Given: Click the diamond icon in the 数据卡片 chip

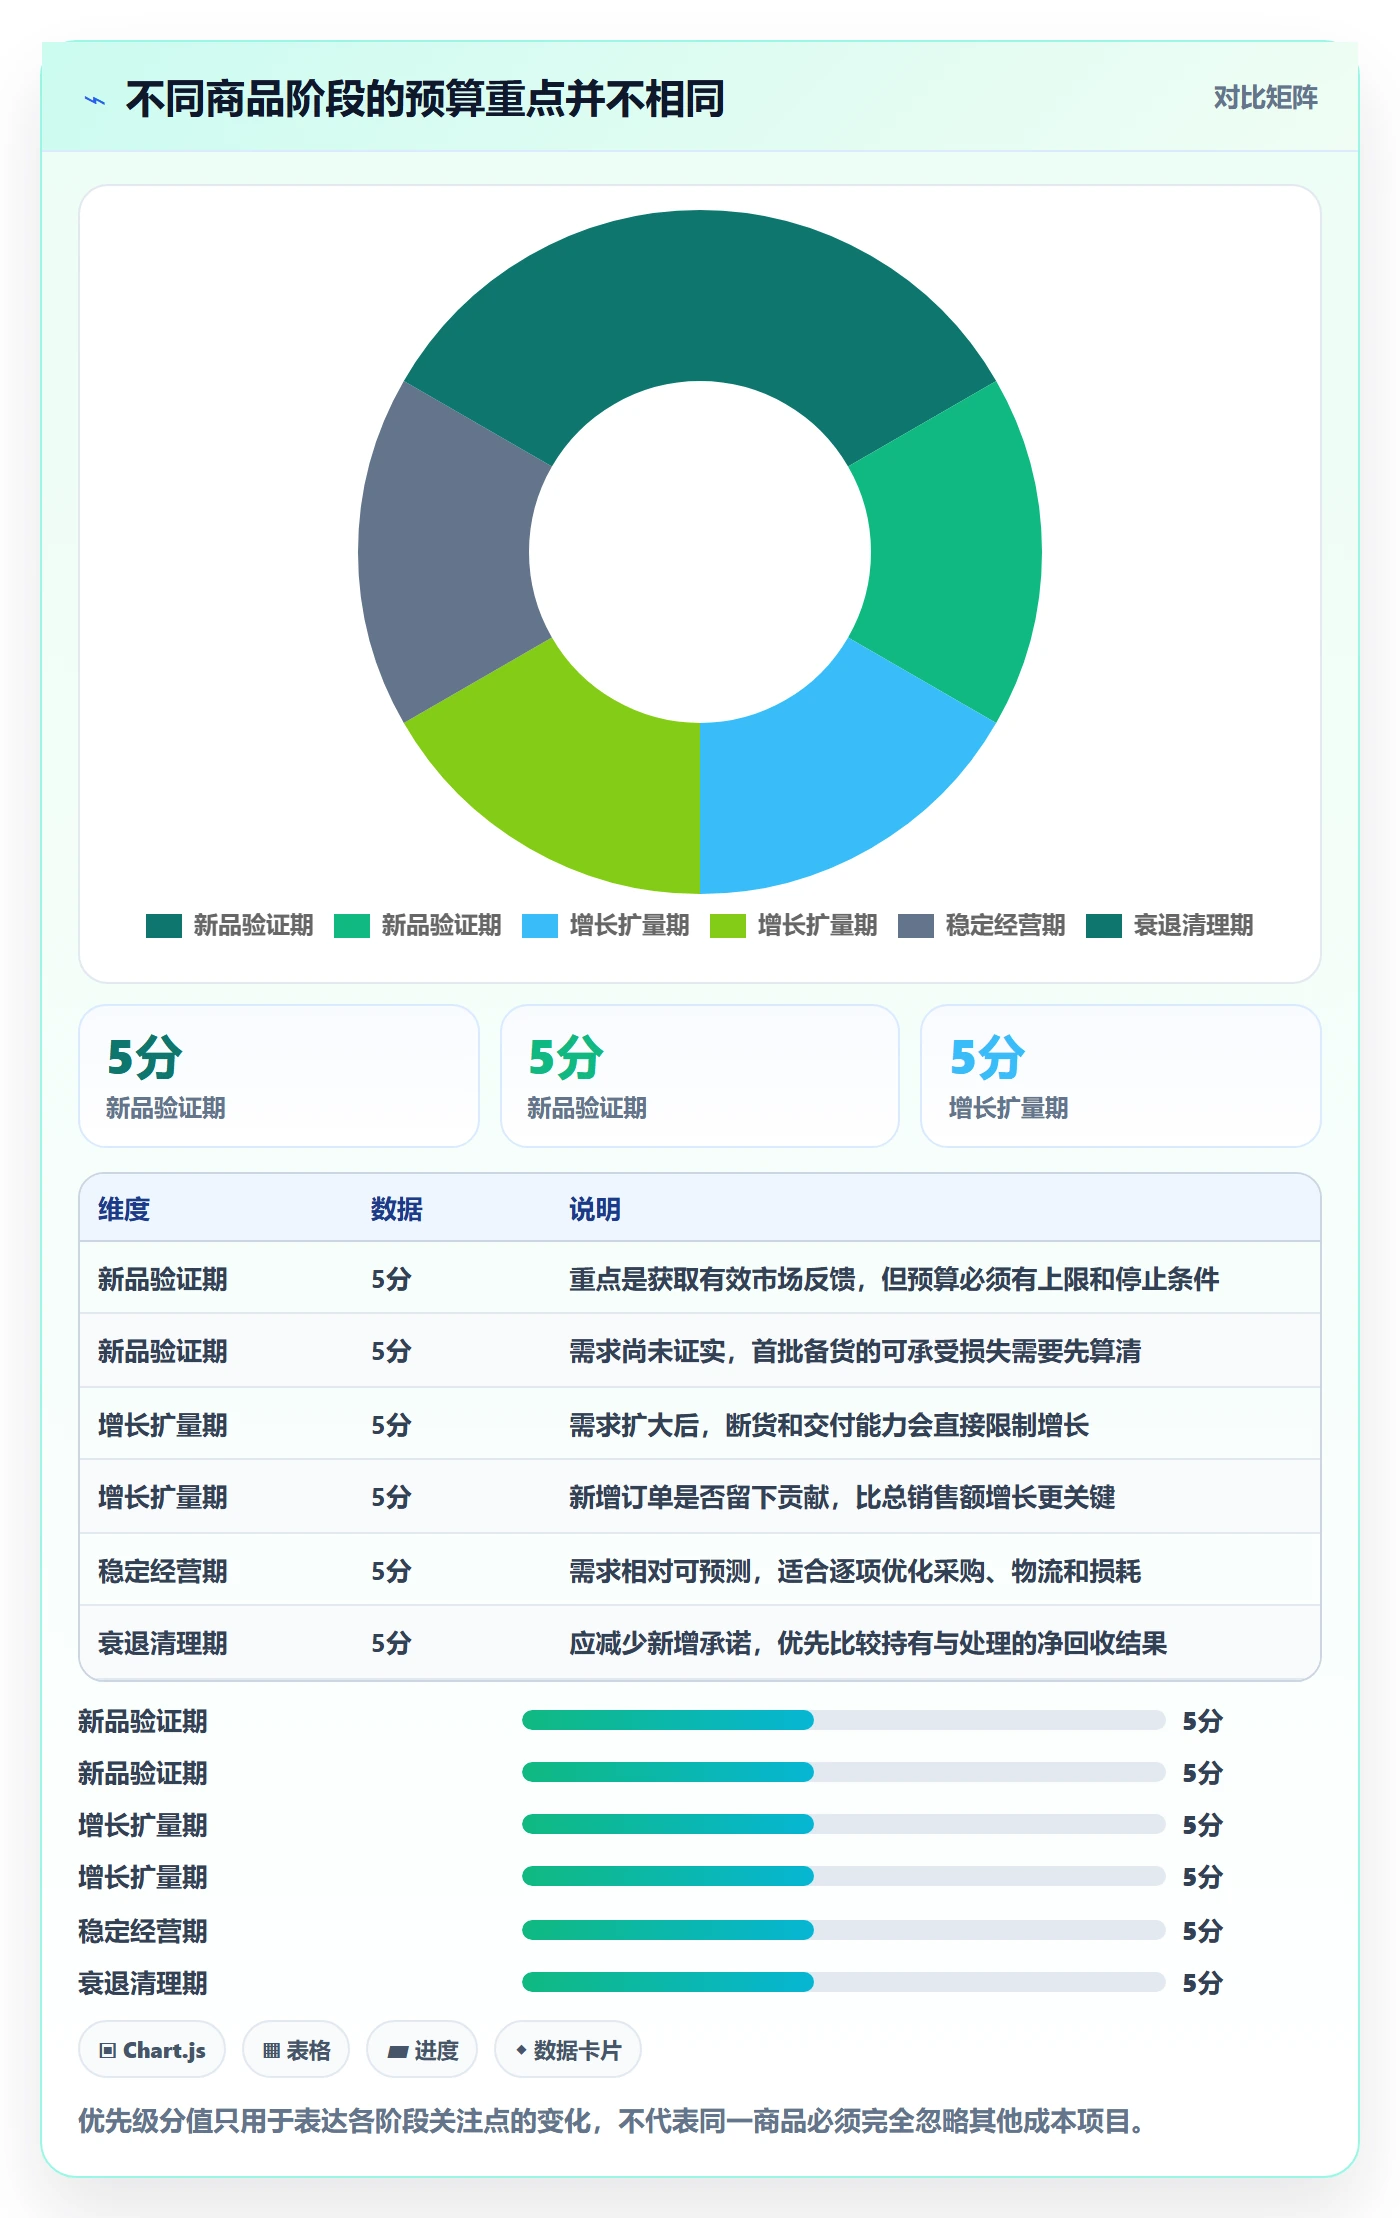Looking at the screenshot, I should 521,2050.
